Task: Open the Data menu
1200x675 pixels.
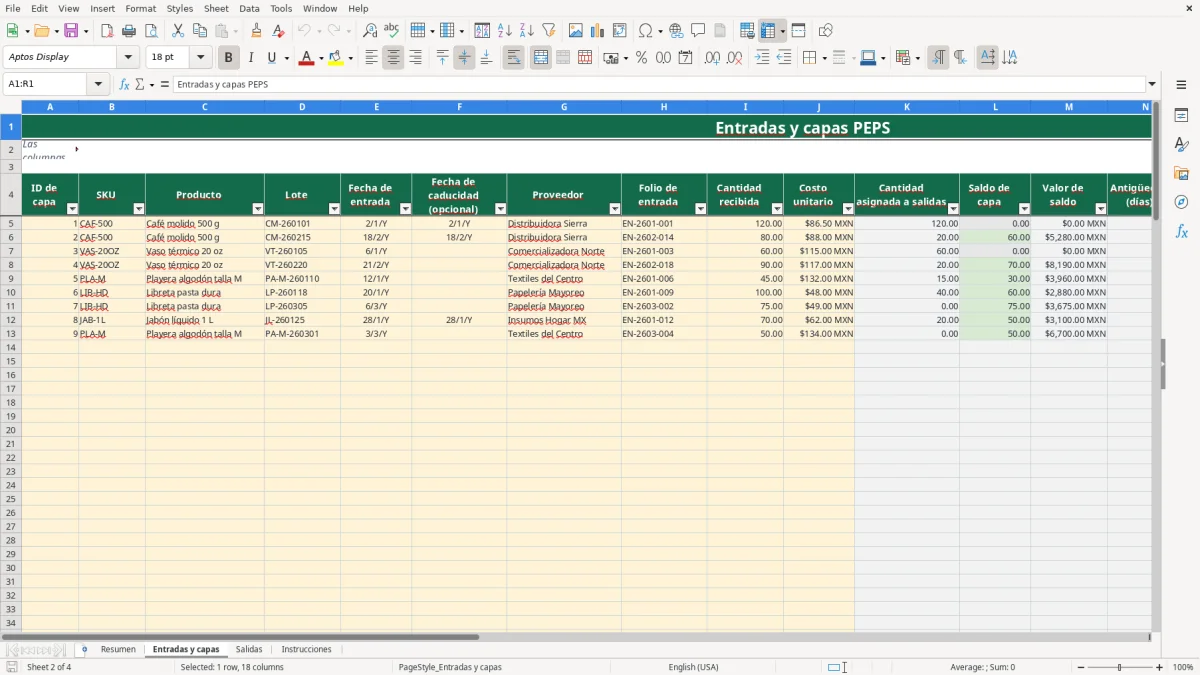Action: [249, 8]
